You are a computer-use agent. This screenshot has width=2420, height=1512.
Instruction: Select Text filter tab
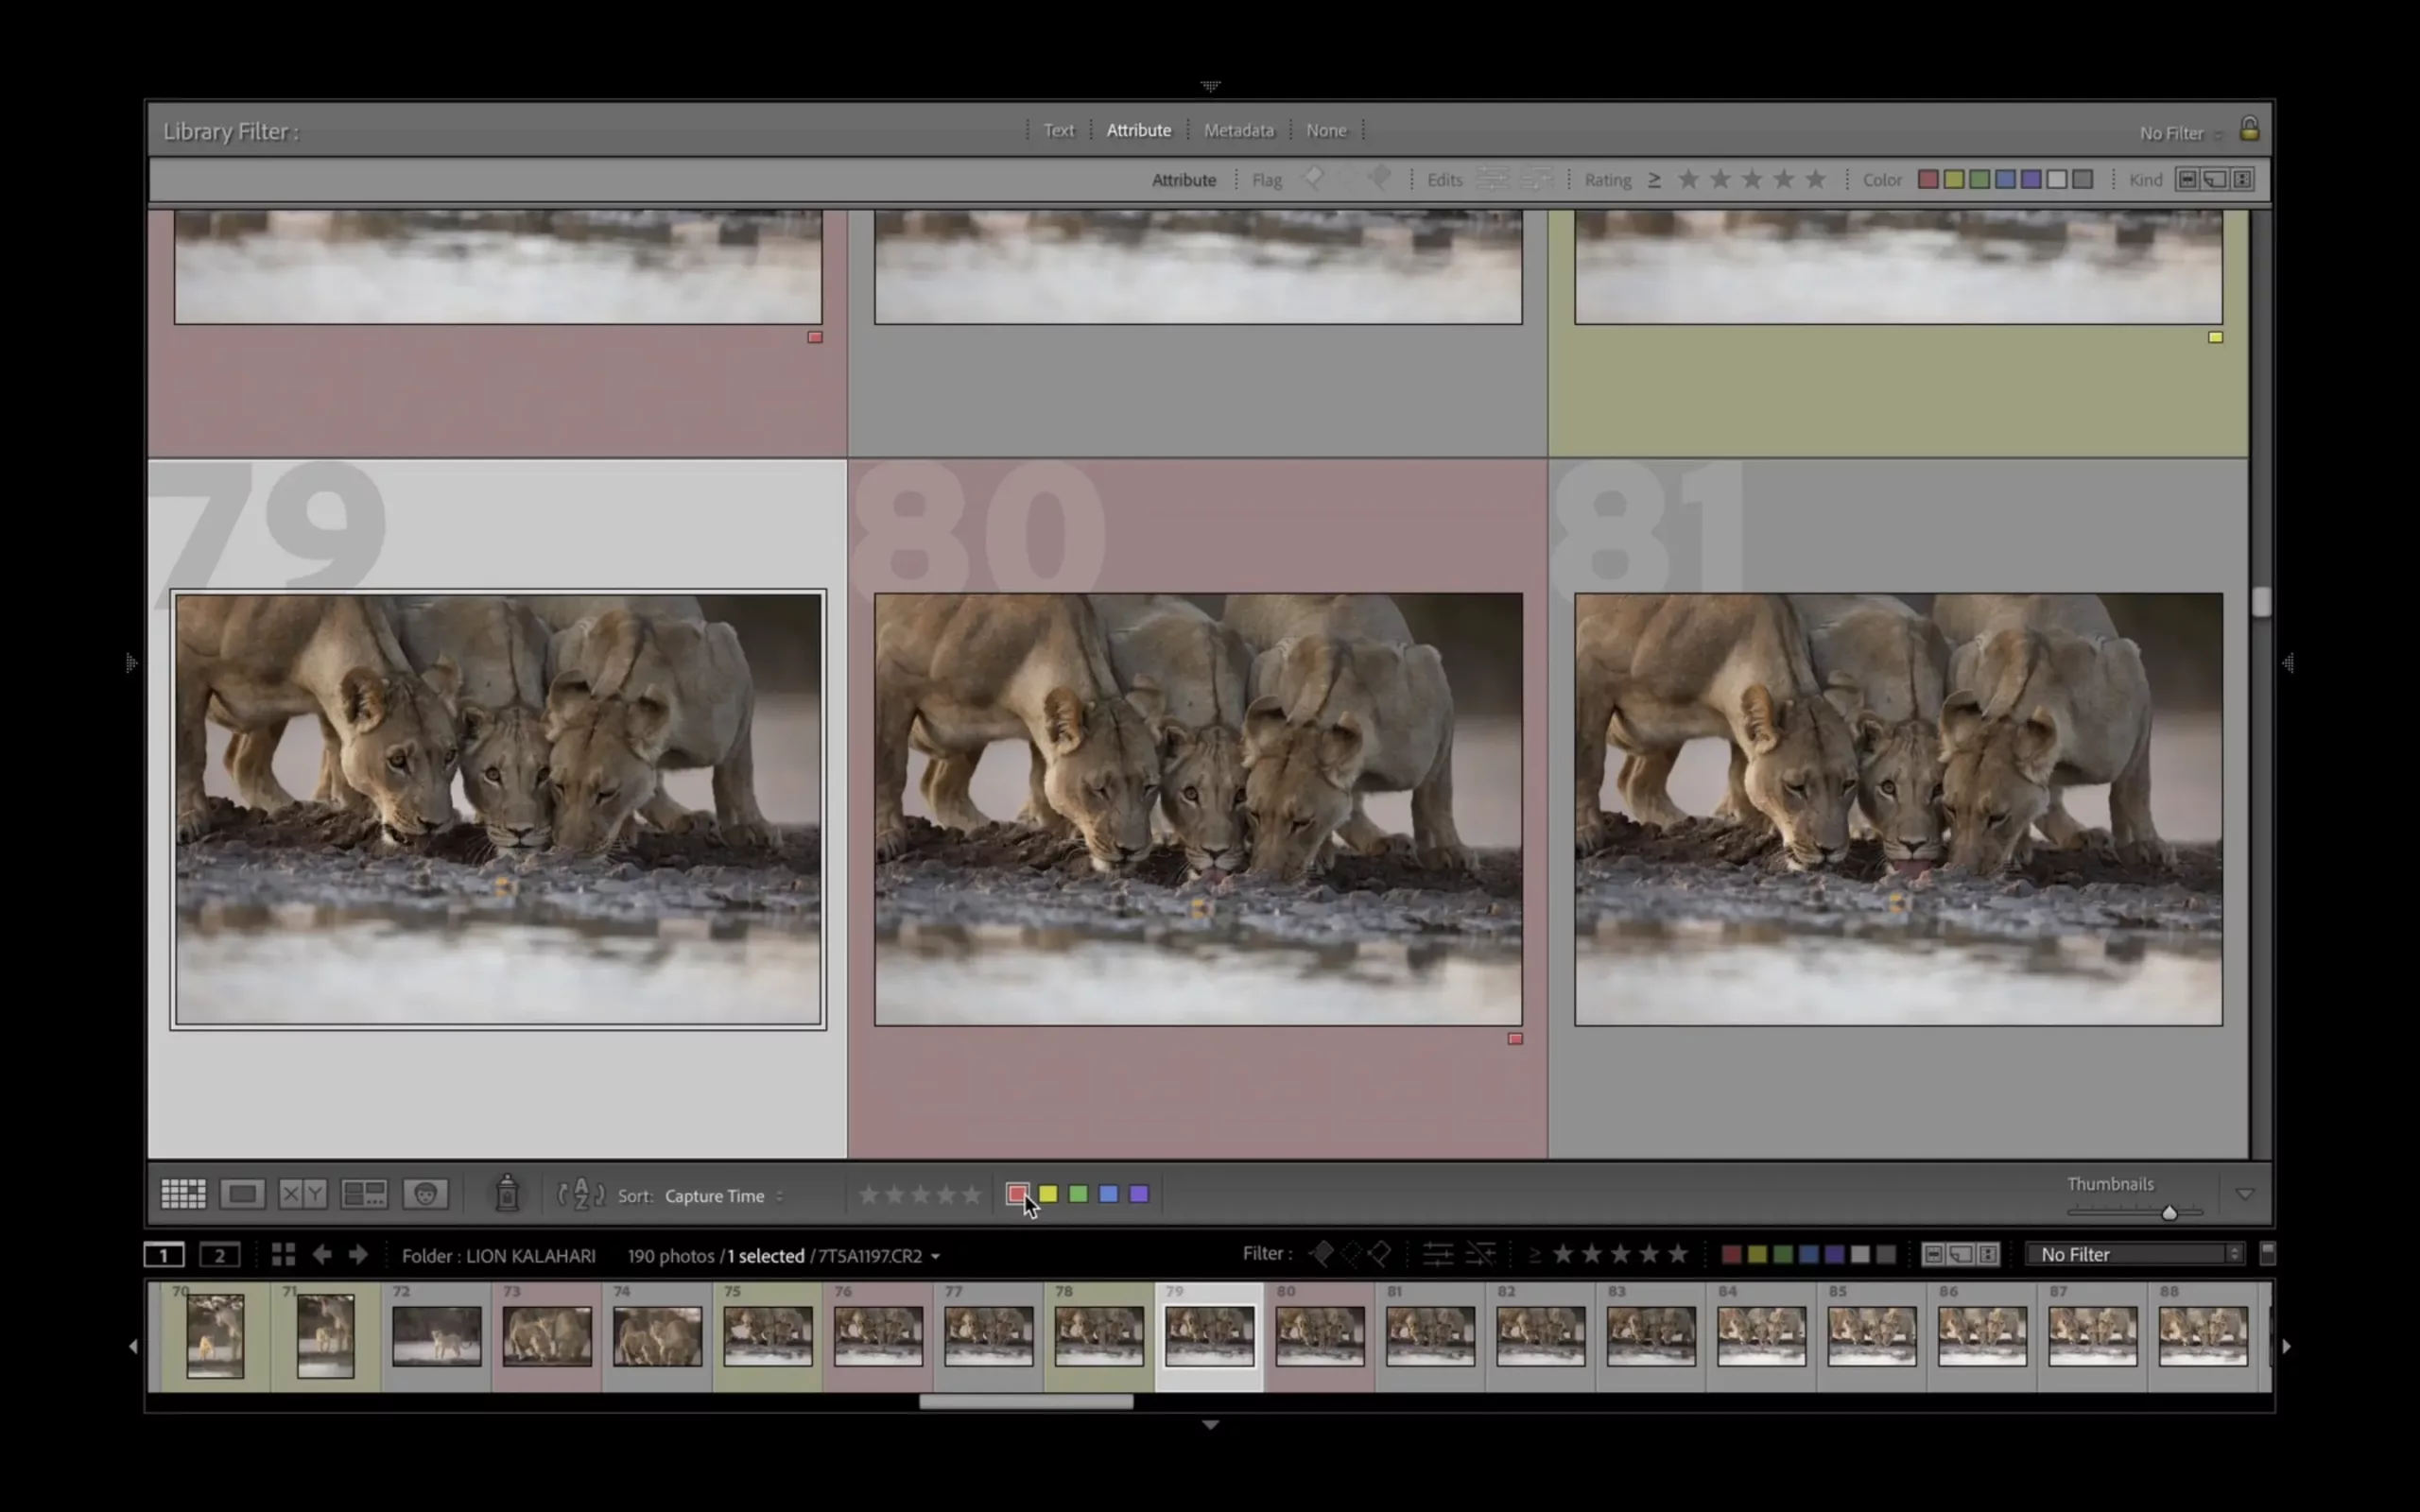click(1058, 130)
